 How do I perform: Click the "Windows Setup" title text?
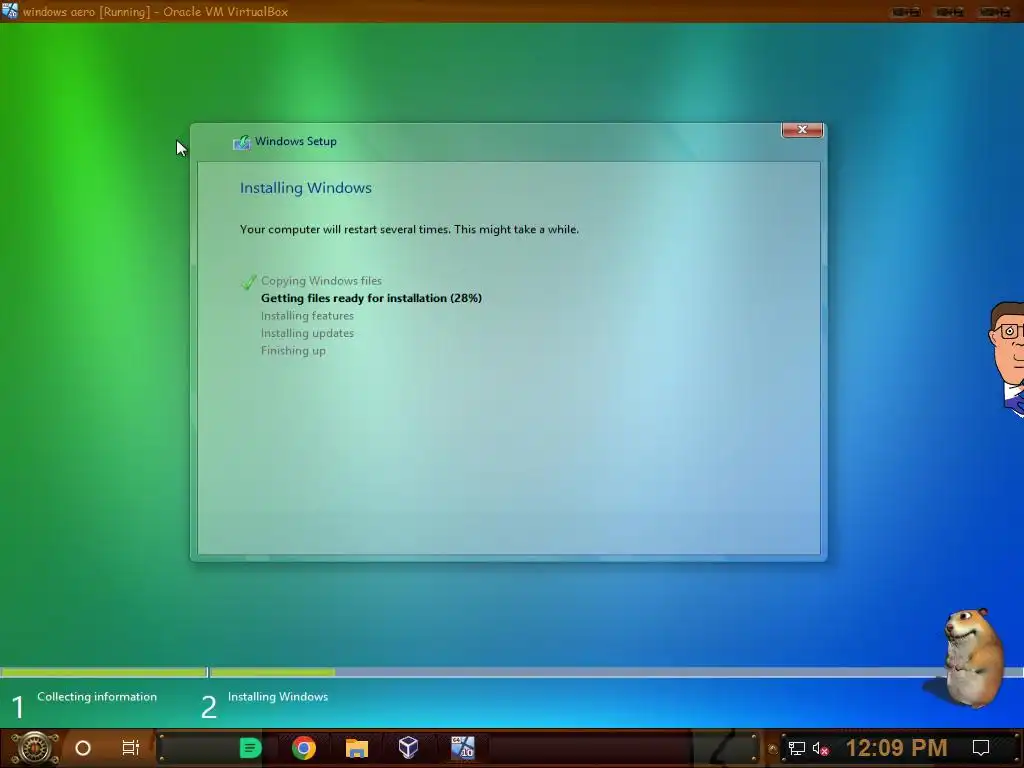296,141
